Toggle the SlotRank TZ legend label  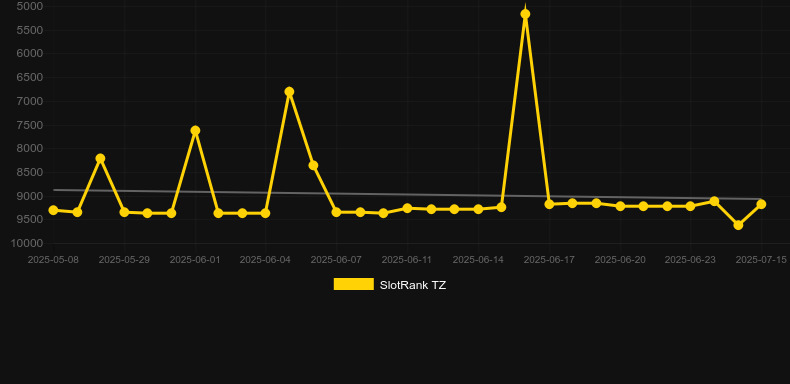[x=413, y=285]
